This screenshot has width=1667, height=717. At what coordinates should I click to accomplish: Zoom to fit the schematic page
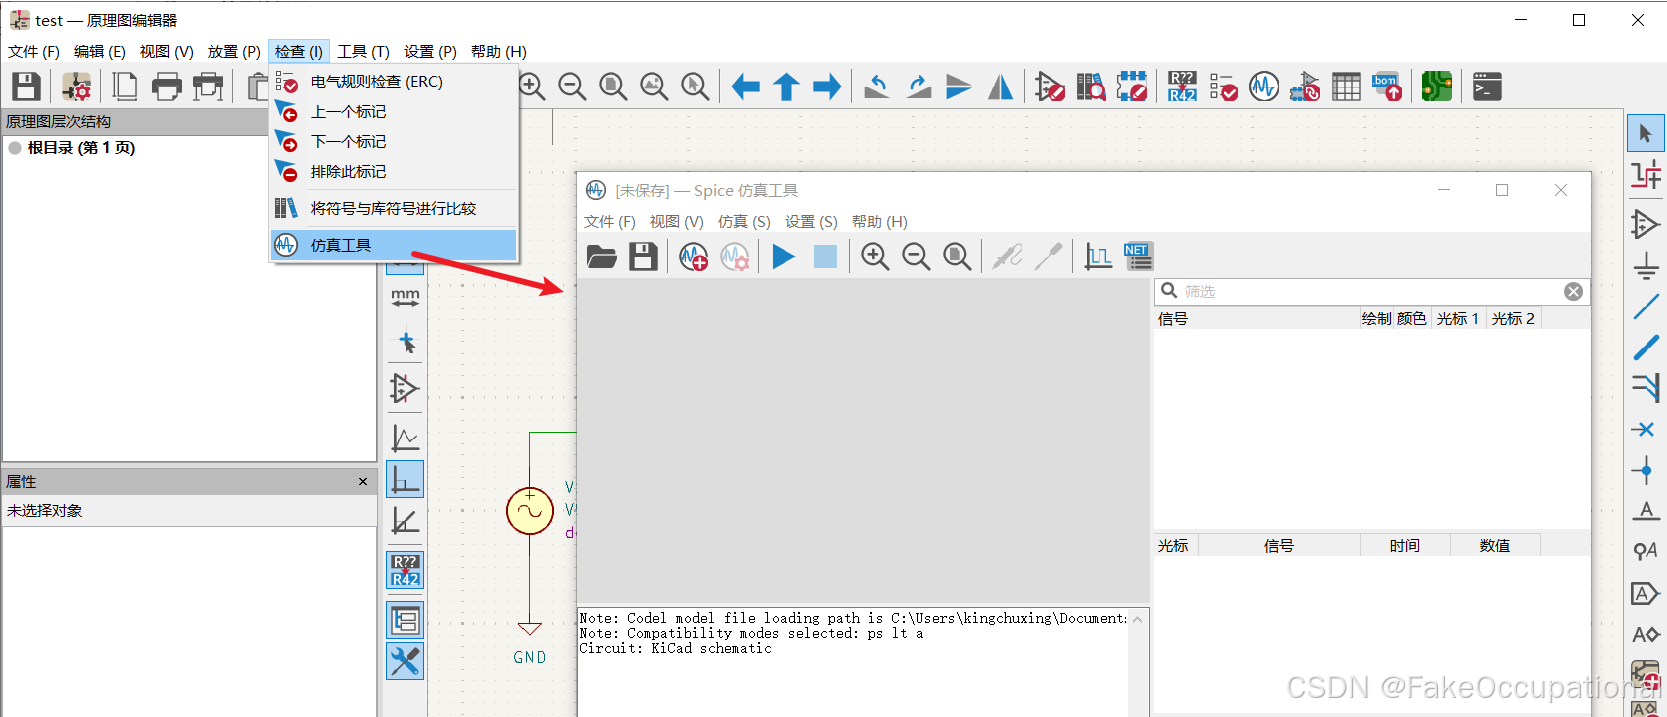[613, 87]
